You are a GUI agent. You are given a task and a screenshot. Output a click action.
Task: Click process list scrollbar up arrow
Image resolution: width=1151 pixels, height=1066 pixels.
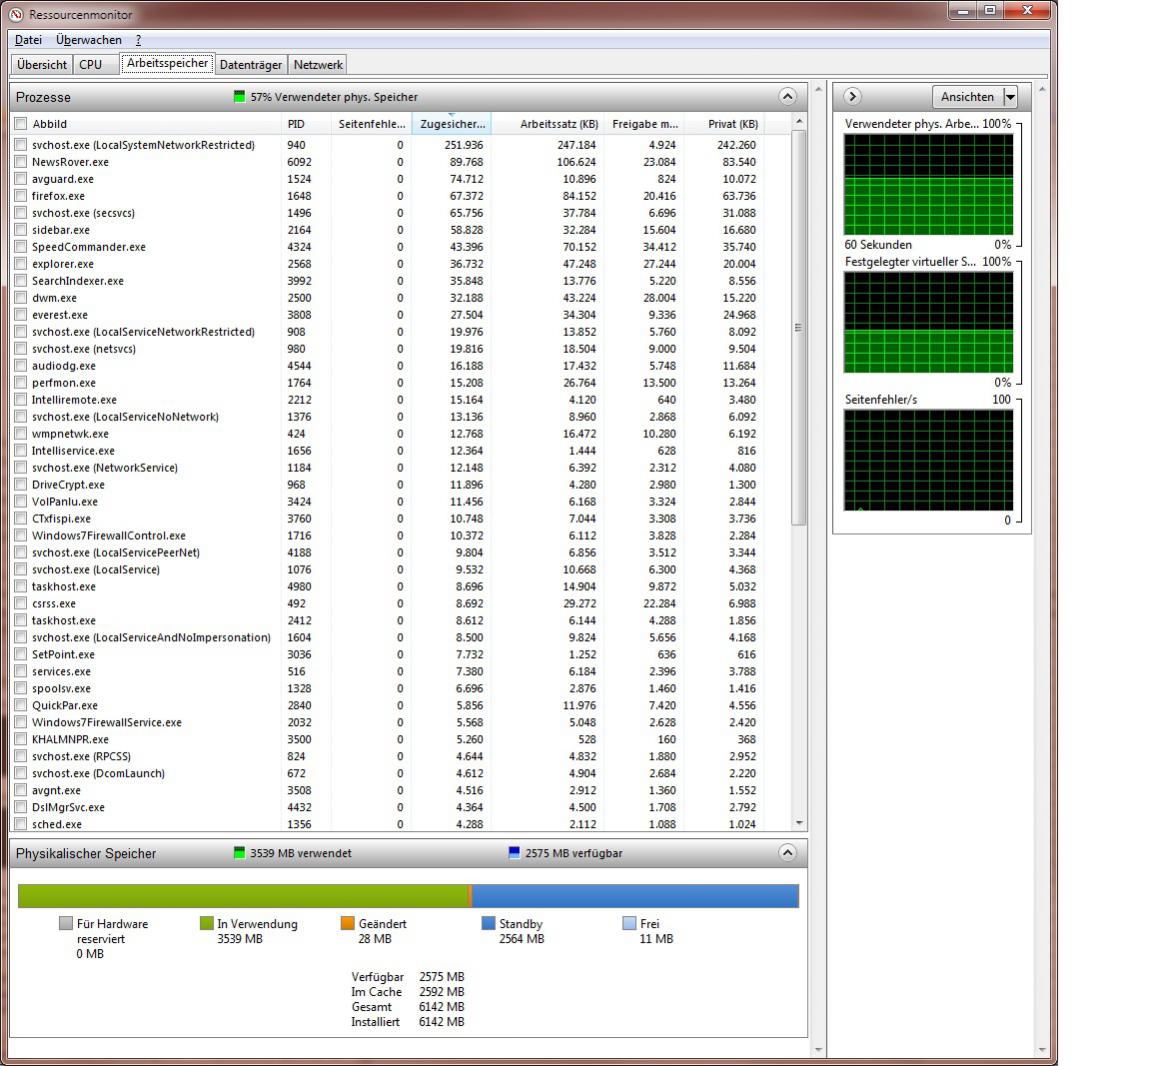click(799, 121)
